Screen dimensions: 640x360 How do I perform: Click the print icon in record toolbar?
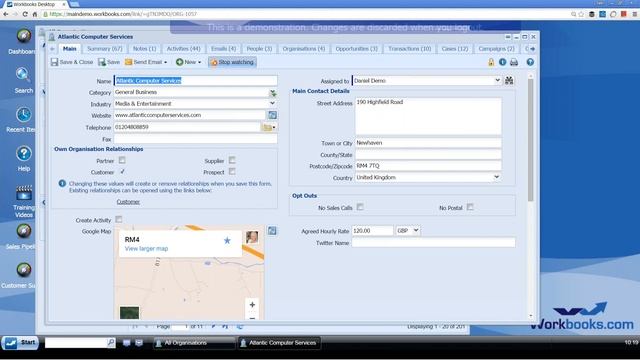(x=514, y=62)
